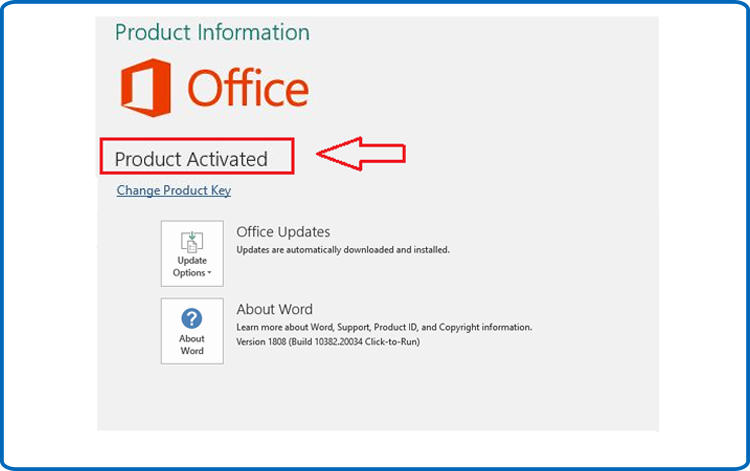Click the Product Activated status text

pyautogui.click(x=191, y=159)
